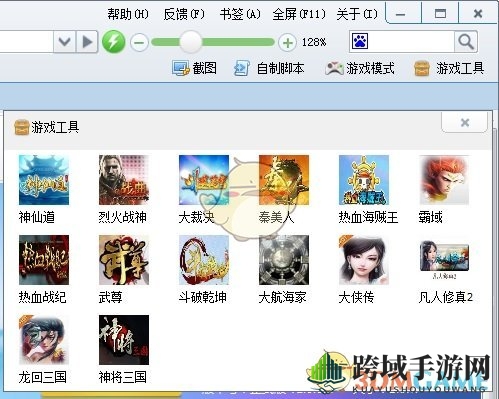Open 游戏工具 in the toolbar
Image resolution: width=499 pixels, height=399 pixels.
[x=449, y=68]
